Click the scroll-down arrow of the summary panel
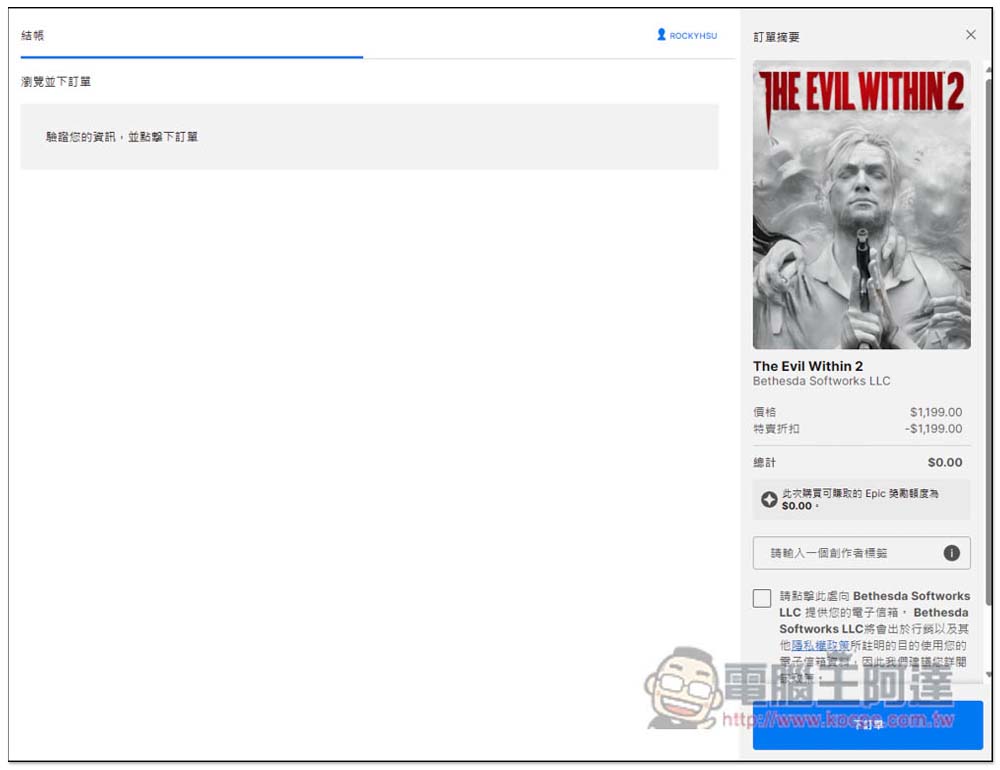The width and height of the screenshot is (1000, 770). (990, 676)
